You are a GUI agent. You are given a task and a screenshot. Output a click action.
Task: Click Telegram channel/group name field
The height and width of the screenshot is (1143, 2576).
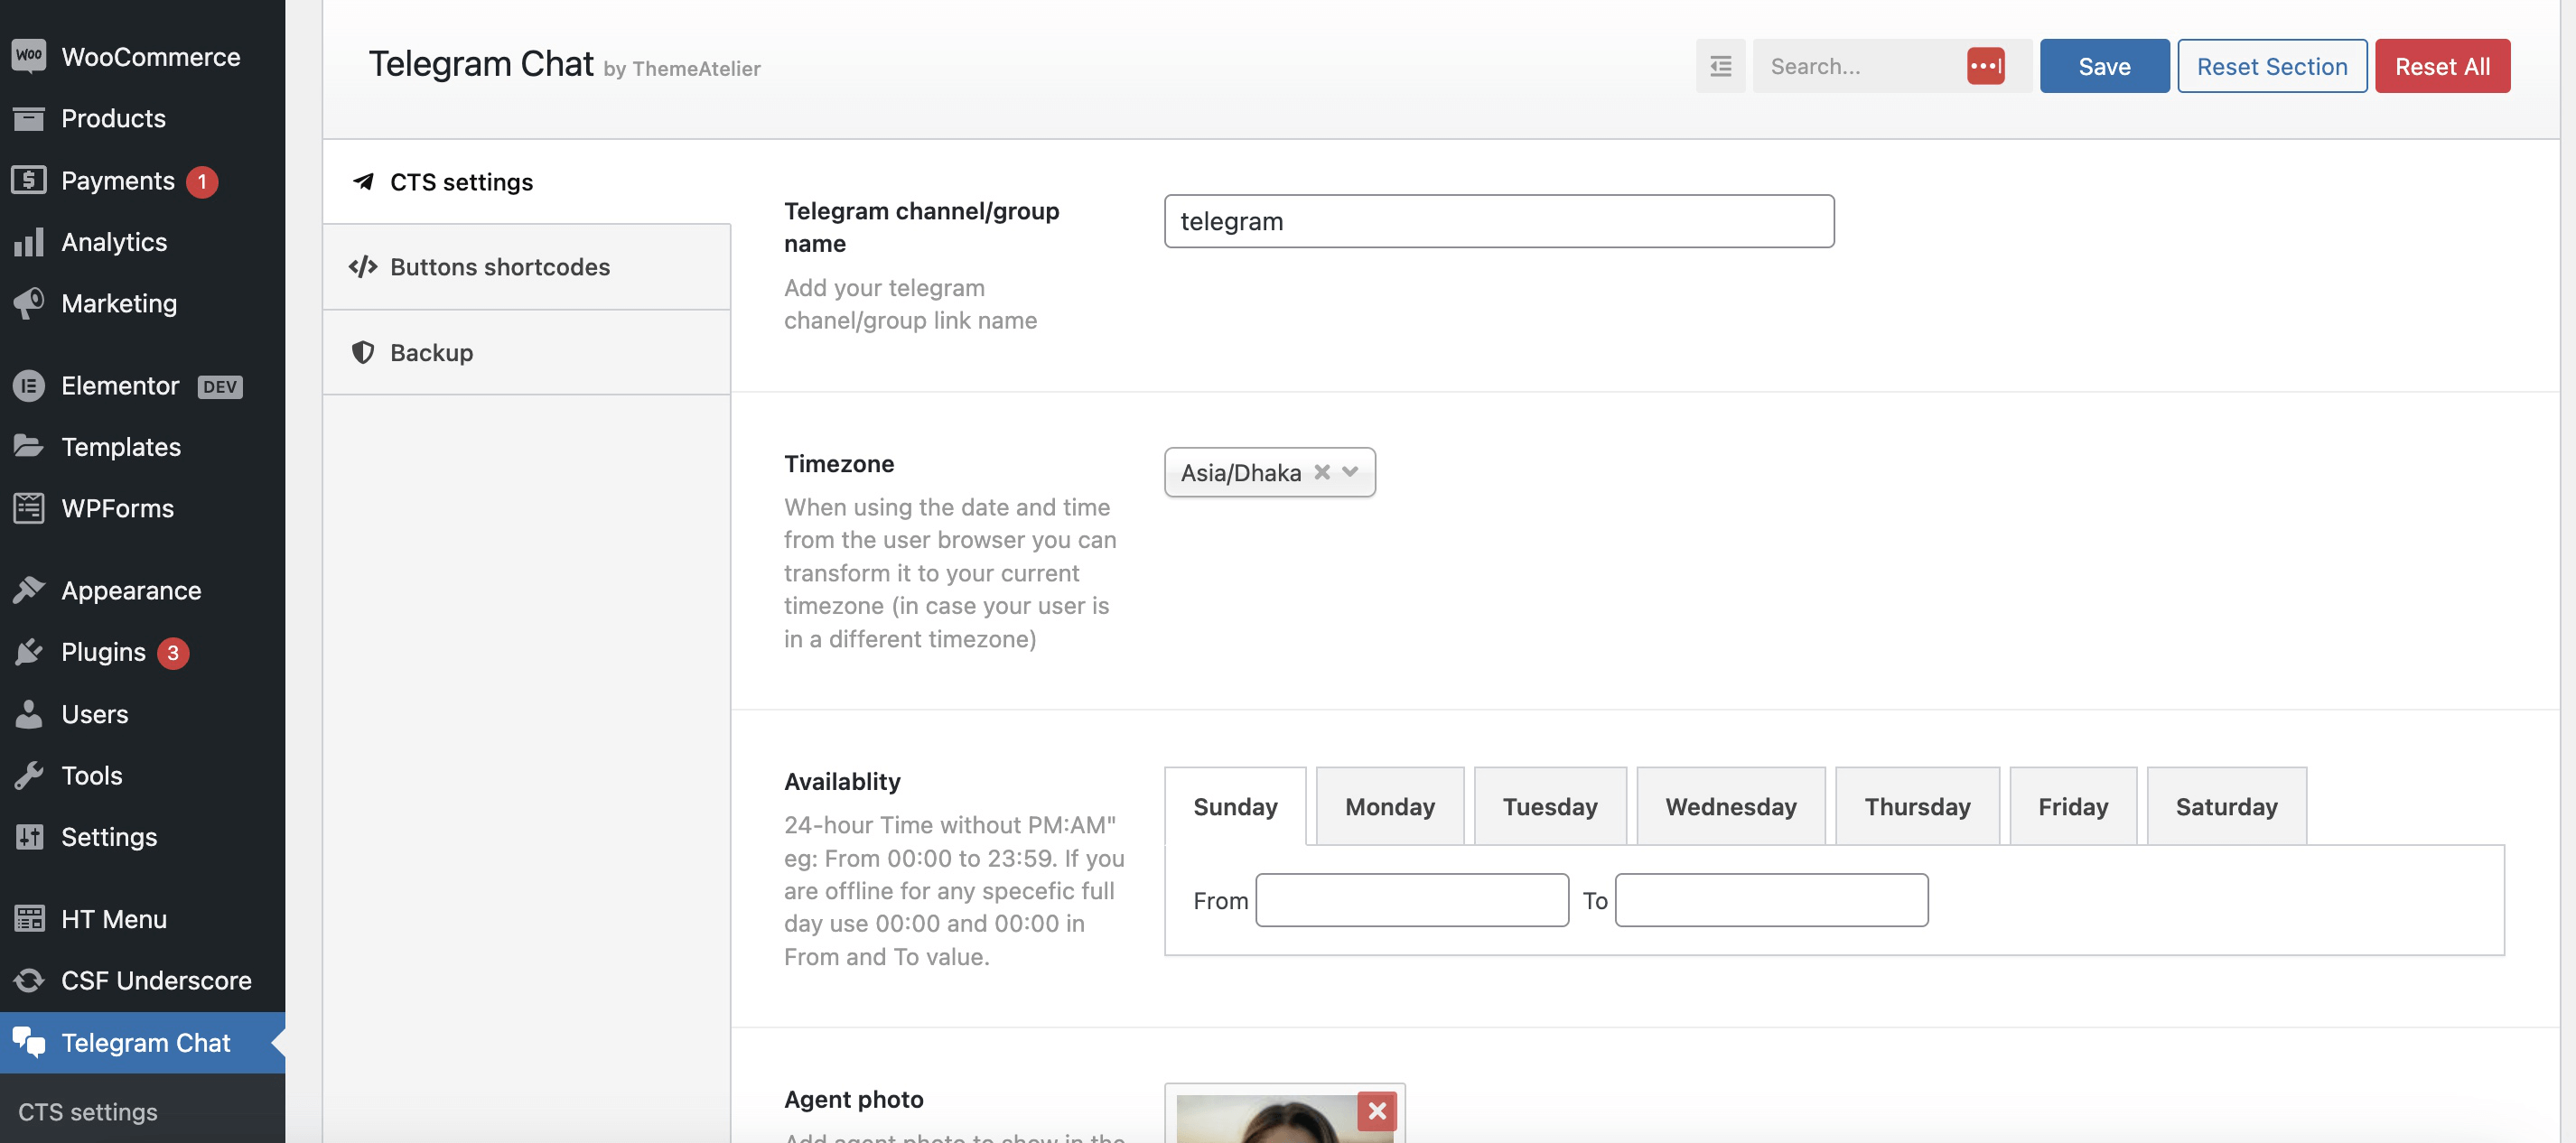pos(1499,221)
